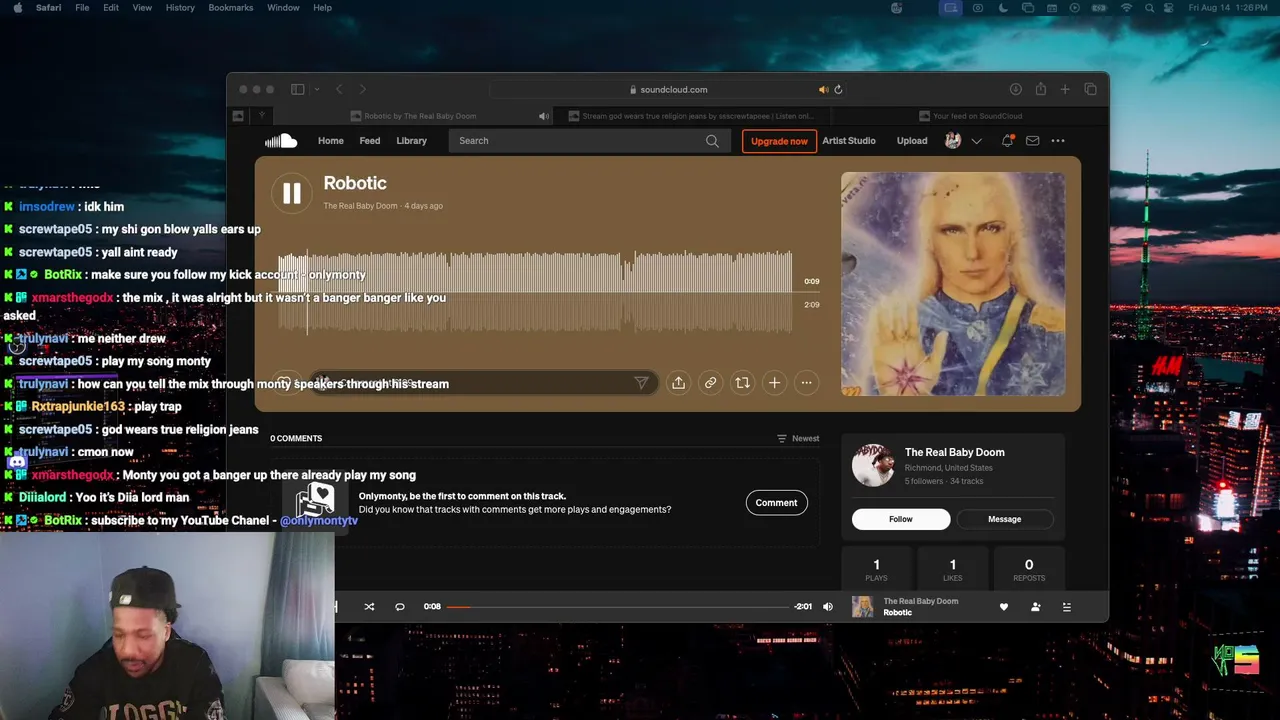Repost the Robotic track
The width and height of the screenshot is (1280, 720).
point(742,383)
